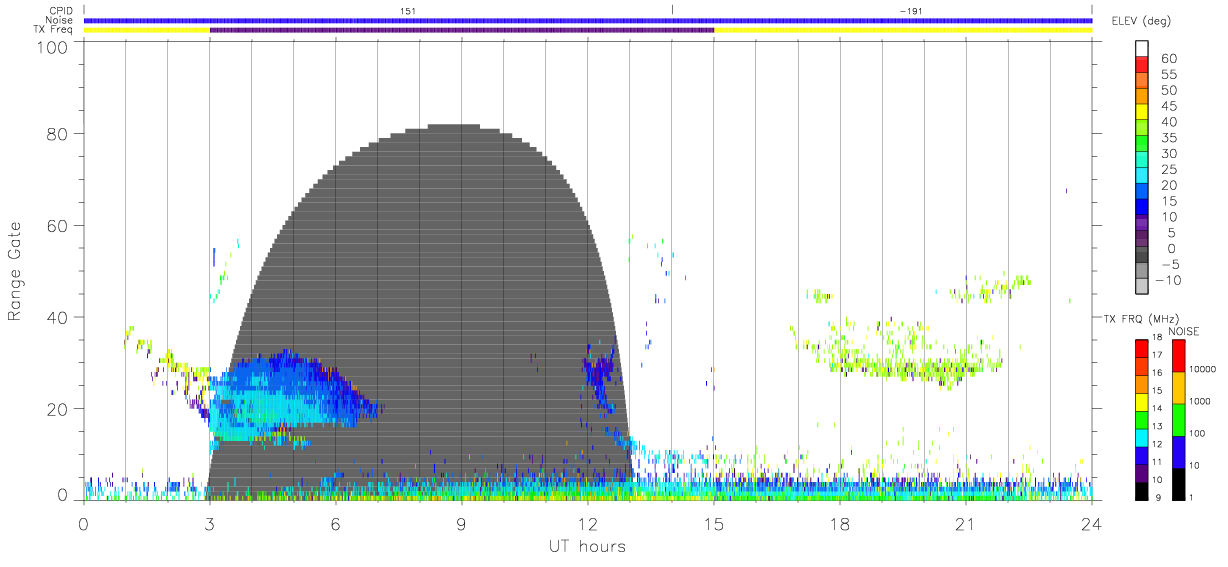1228x567 pixels.
Task: Click the '3' tick label on UT hours axis
Action: 209,524
